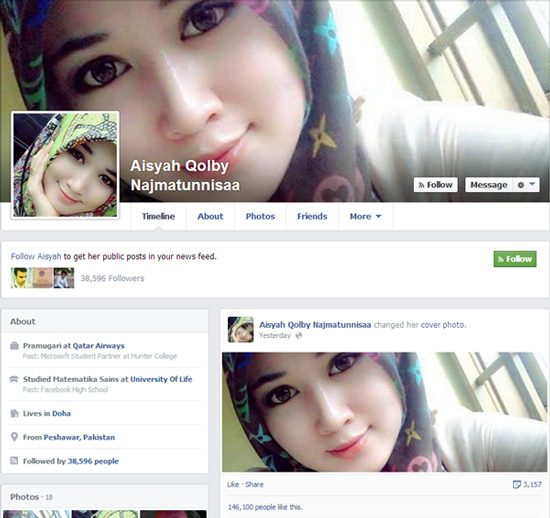Open the cover photo image in the post
Image resolution: width=550 pixels, height=518 pixels.
click(384, 412)
